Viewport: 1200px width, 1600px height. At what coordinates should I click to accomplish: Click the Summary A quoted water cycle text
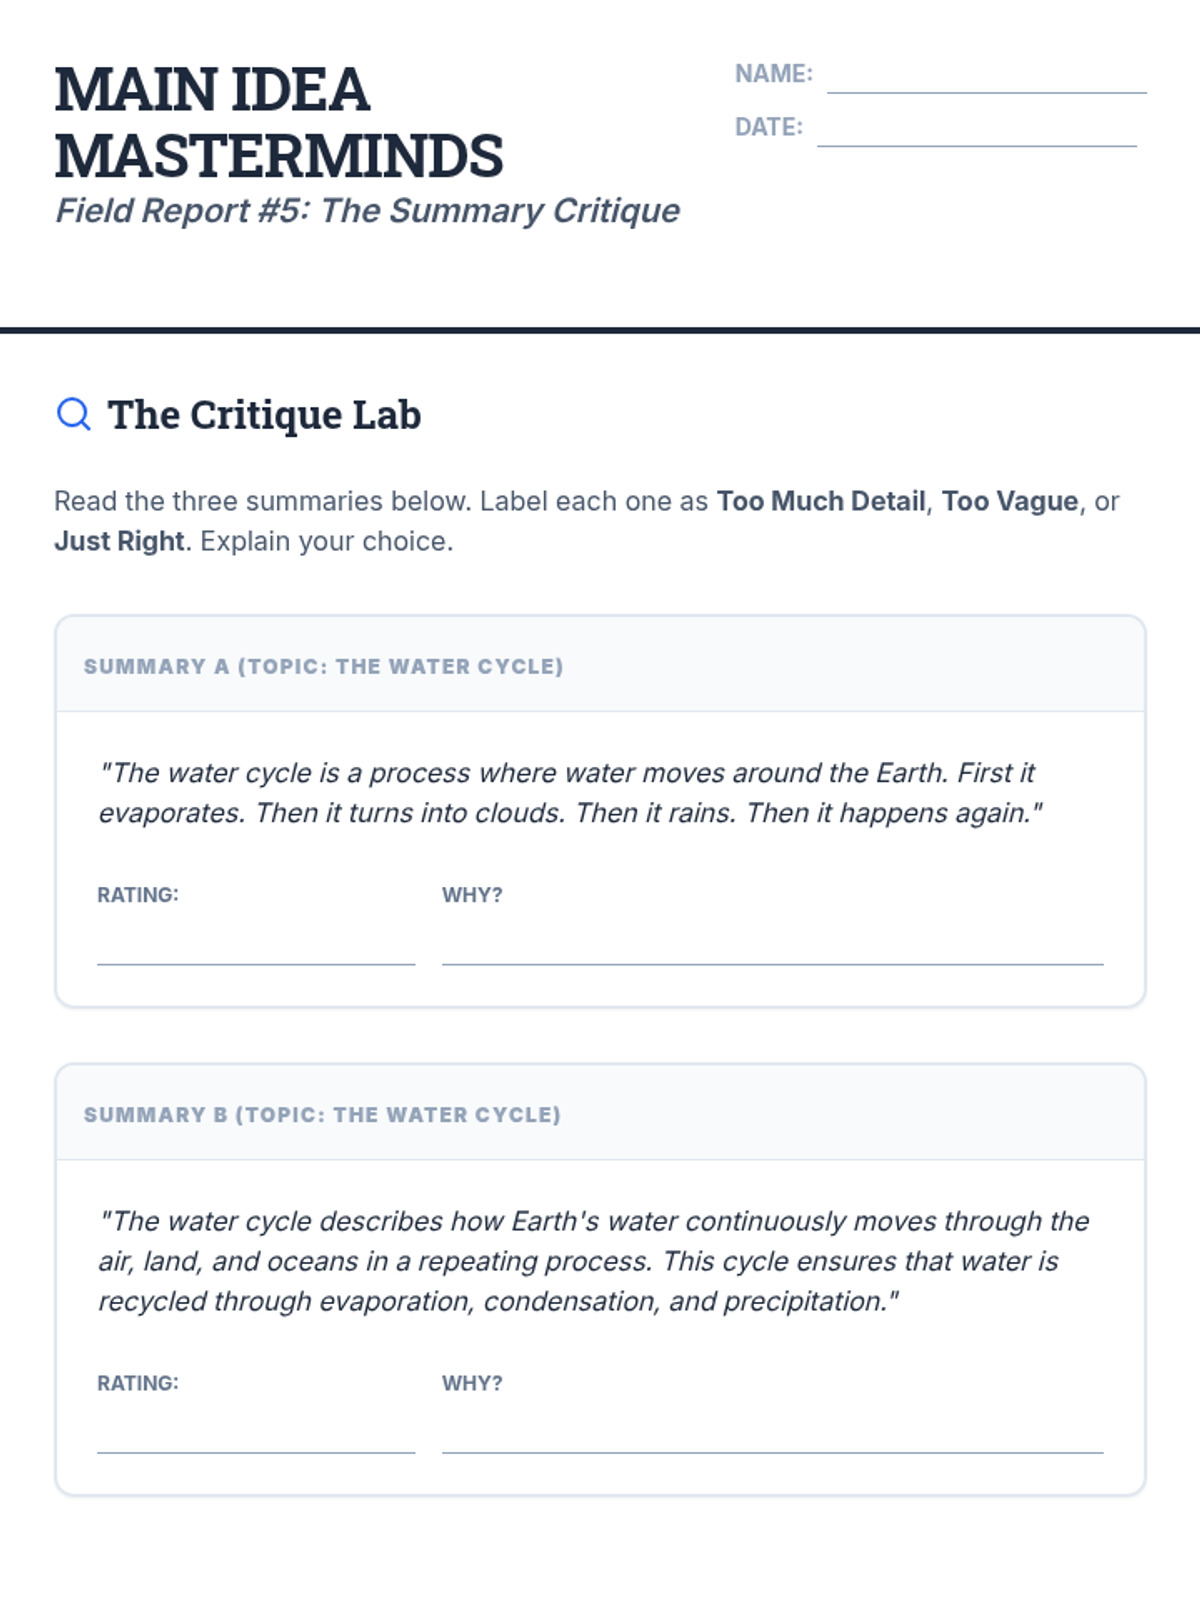tap(570, 792)
